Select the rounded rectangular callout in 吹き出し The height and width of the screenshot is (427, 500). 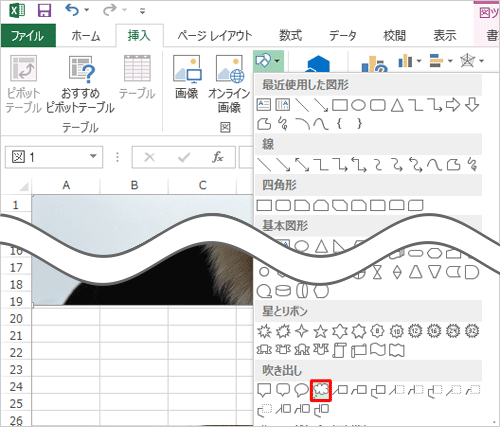pos(283,390)
